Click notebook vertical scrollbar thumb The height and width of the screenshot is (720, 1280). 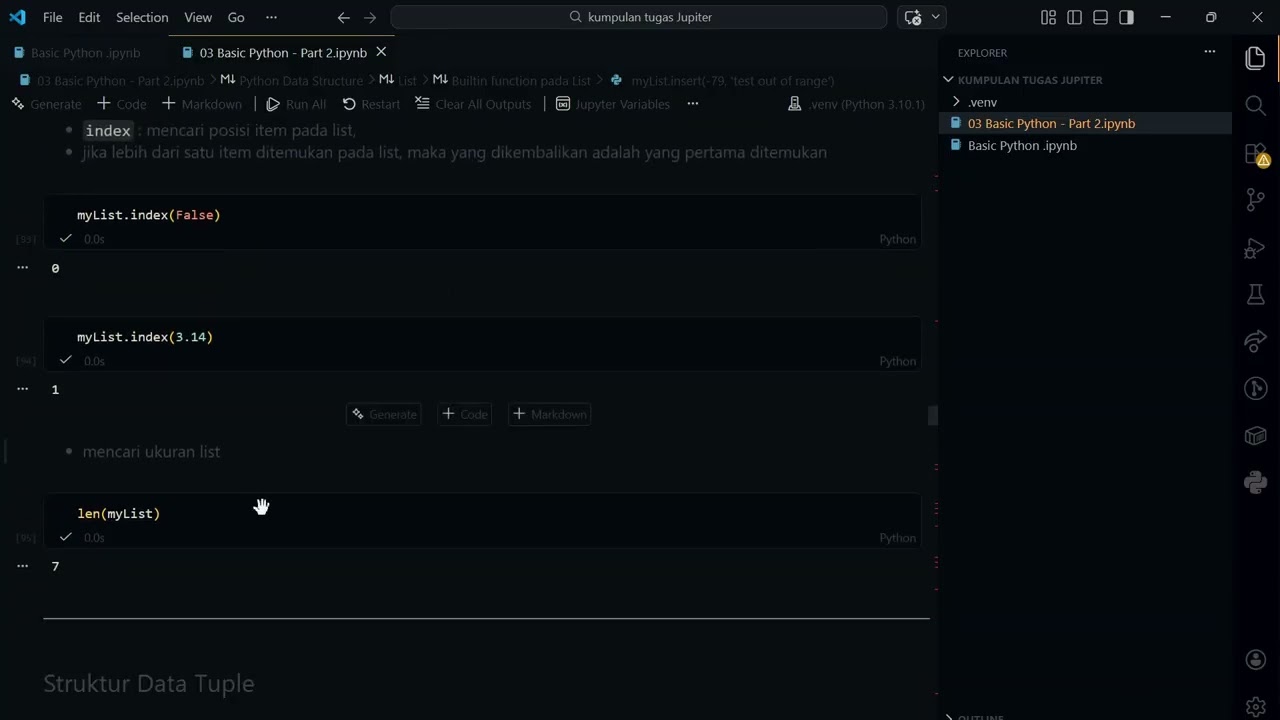[933, 415]
